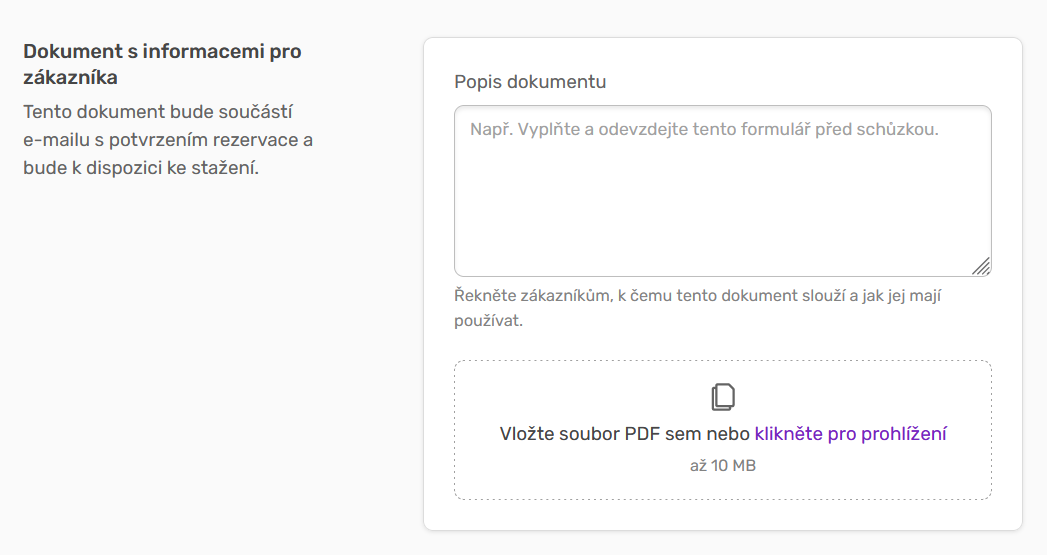The width and height of the screenshot is (1047, 555).
Task: Click the word 'zákazníka' in the heading
Action: (x=70, y=77)
